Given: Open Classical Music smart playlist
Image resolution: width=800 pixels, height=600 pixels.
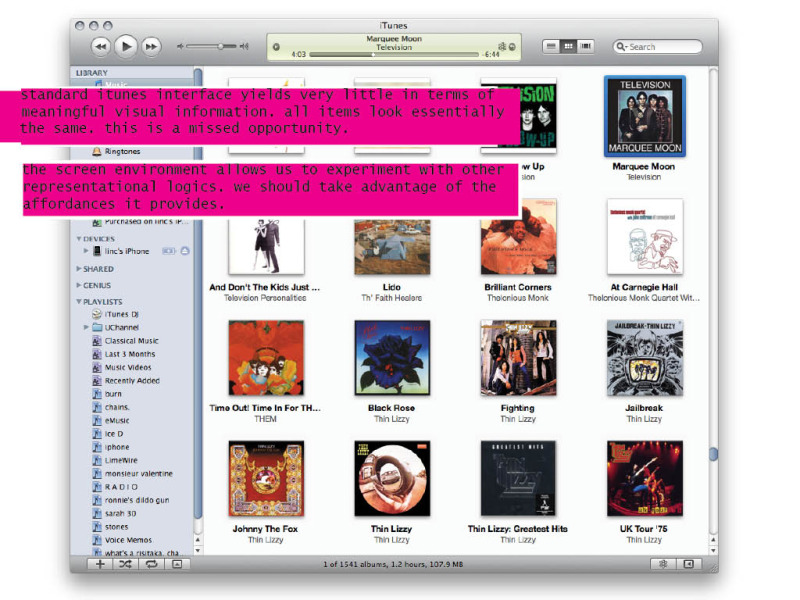Looking at the screenshot, I should pos(126,341).
